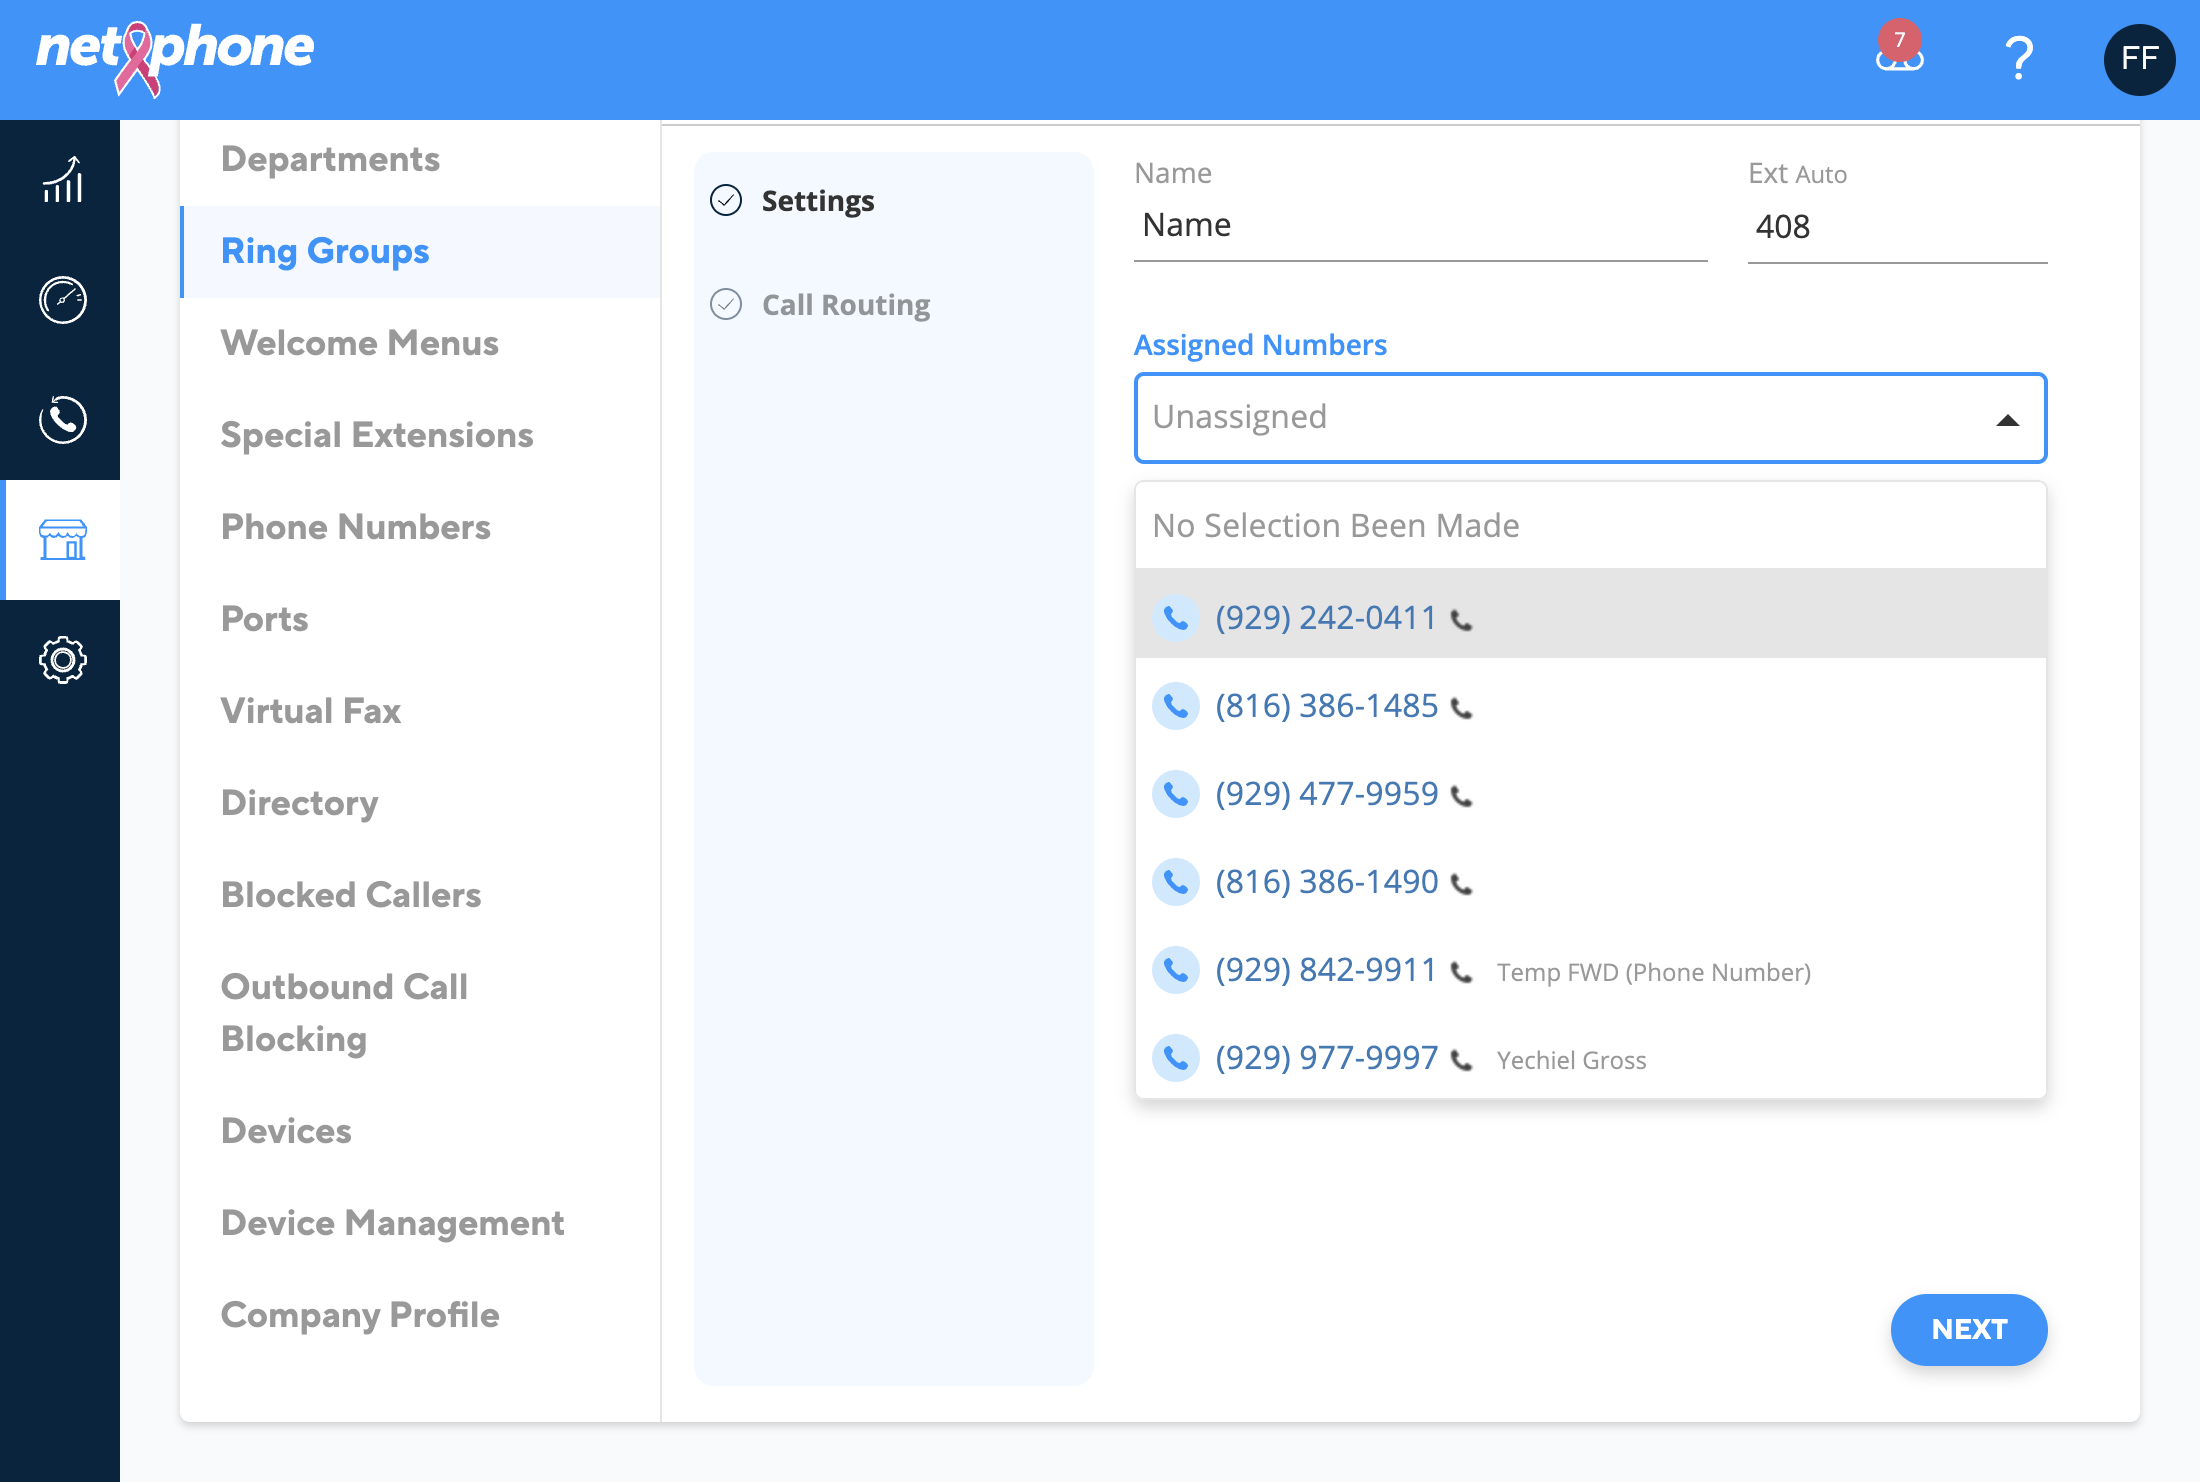Screen dimensions: 2200x1482
Task: Open the settings gear icon in sidebar
Action: (x=62, y=660)
